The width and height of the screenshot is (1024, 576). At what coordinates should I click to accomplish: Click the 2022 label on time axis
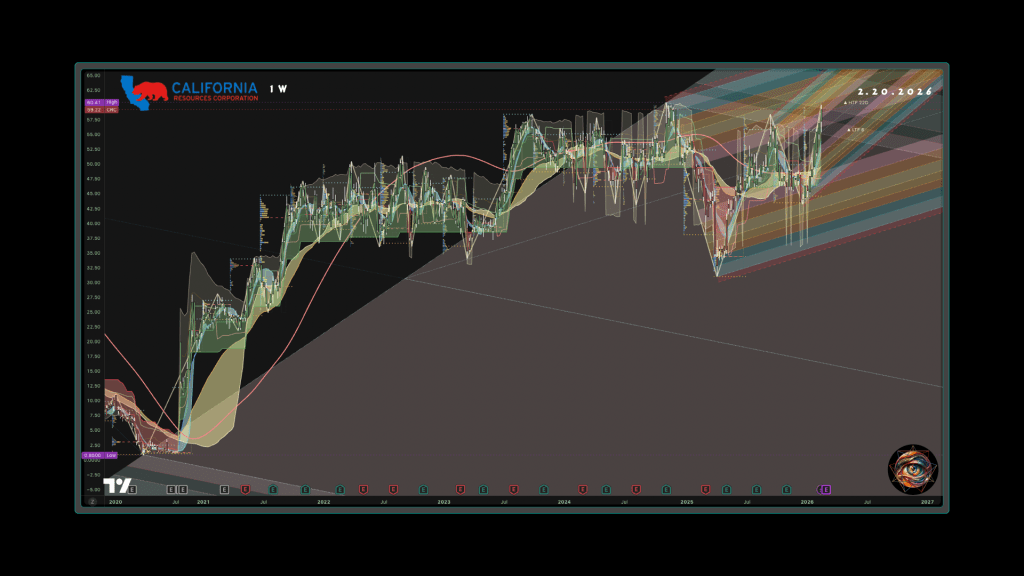click(323, 500)
